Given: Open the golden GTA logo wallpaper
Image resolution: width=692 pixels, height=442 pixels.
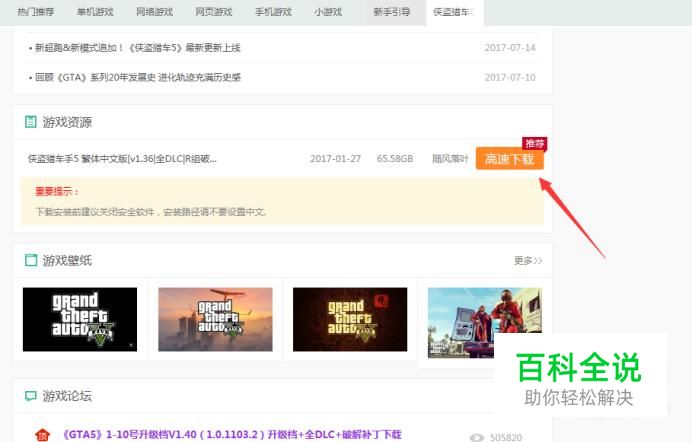Looking at the screenshot, I should pos(350,319).
